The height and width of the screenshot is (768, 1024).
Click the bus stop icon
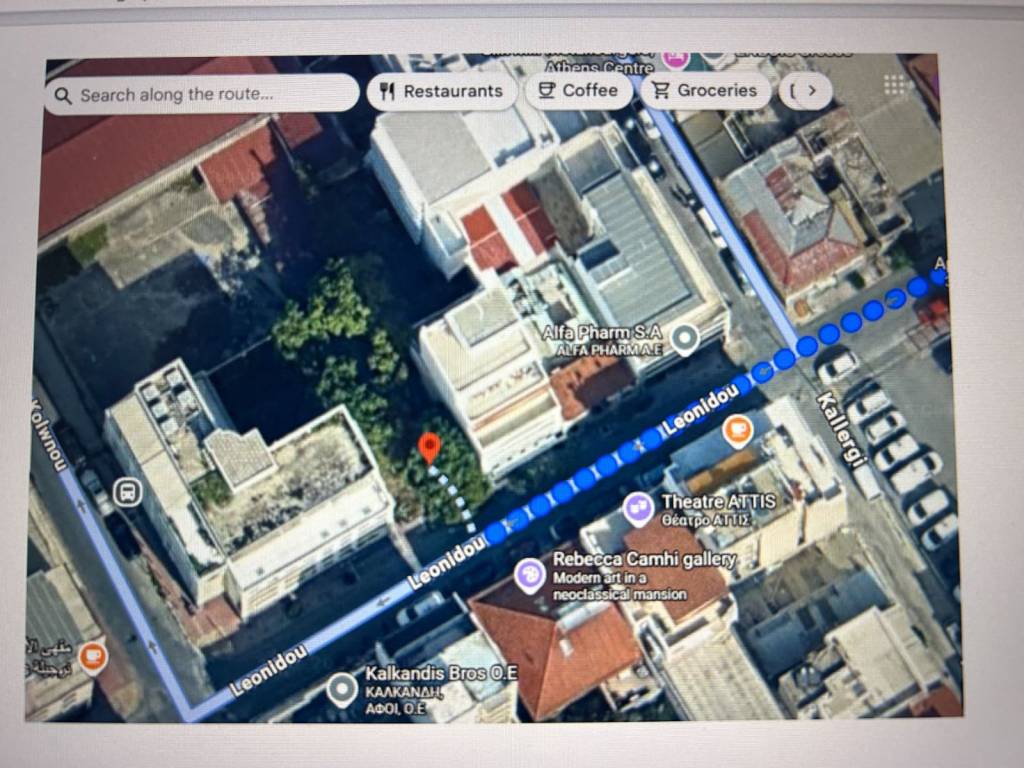[126, 491]
